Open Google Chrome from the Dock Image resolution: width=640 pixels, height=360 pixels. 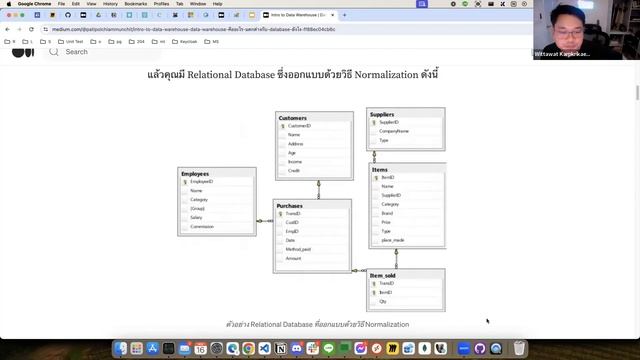(x=248, y=349)
